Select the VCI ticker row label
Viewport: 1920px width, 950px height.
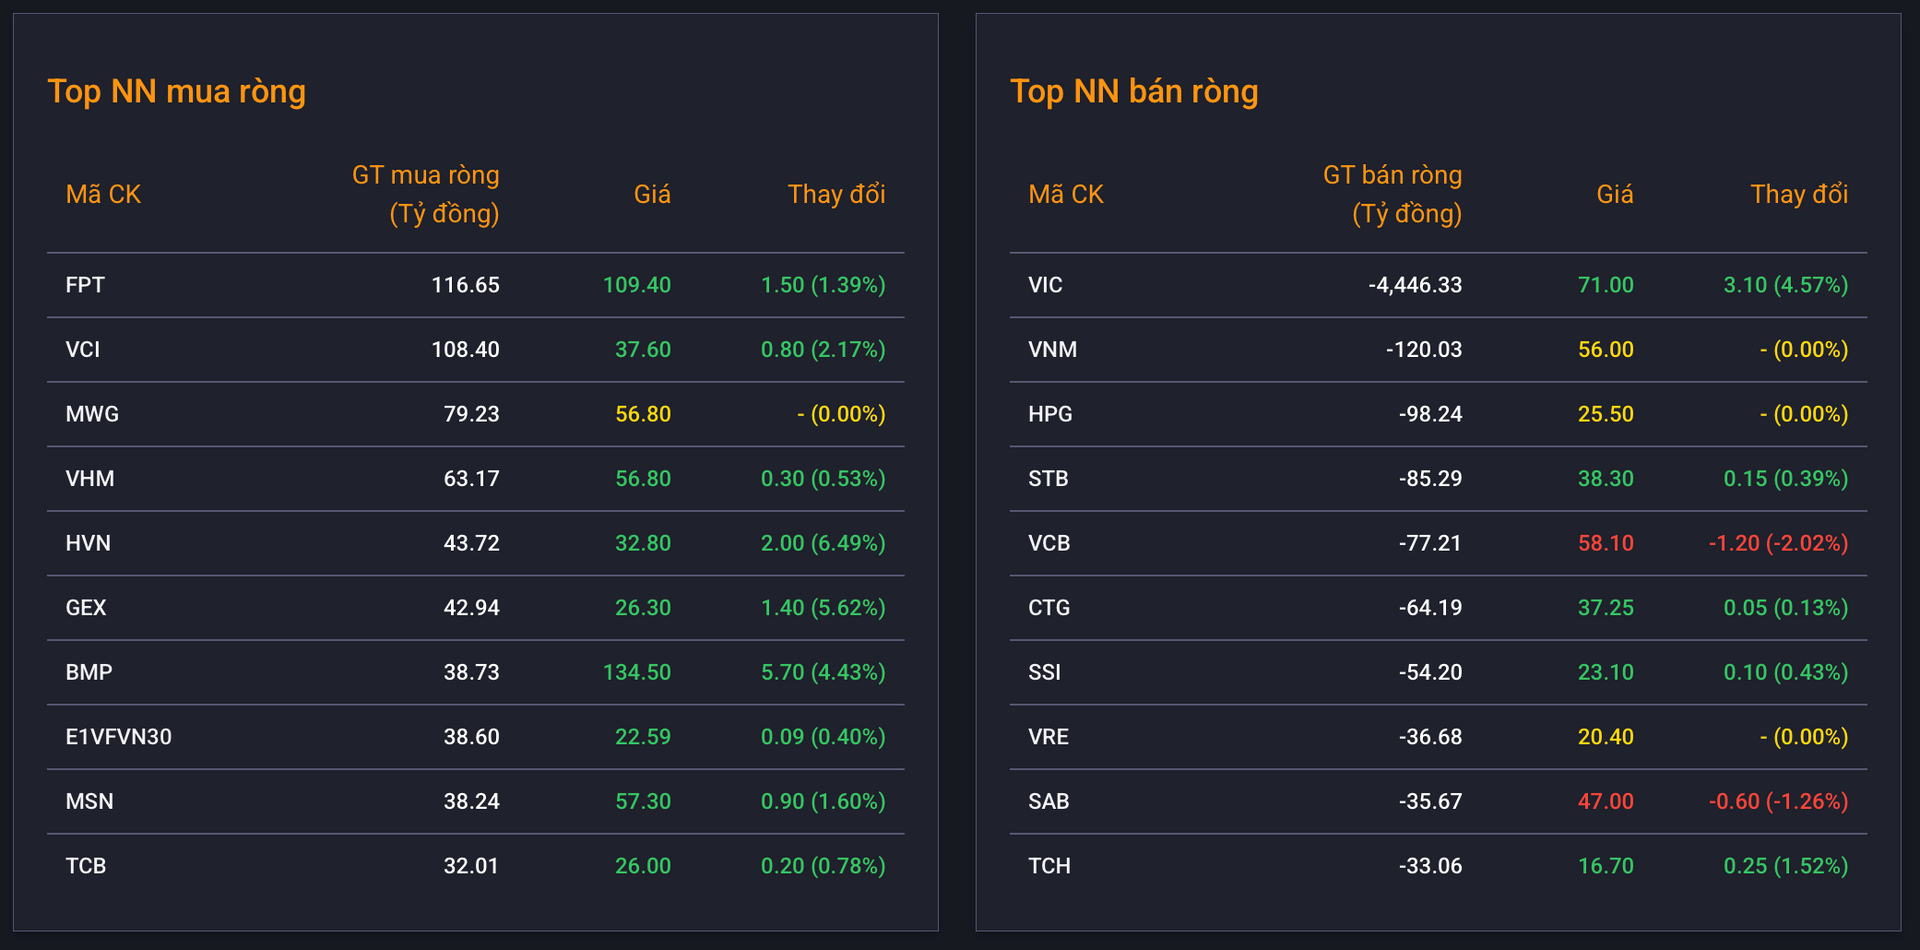[x=83, y=350]
